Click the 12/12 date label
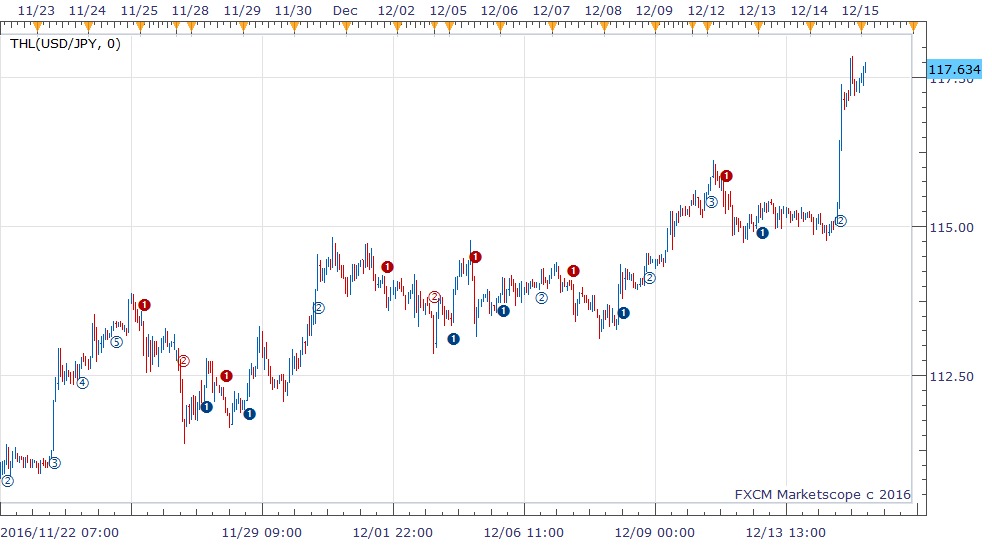 pos(707,11)
